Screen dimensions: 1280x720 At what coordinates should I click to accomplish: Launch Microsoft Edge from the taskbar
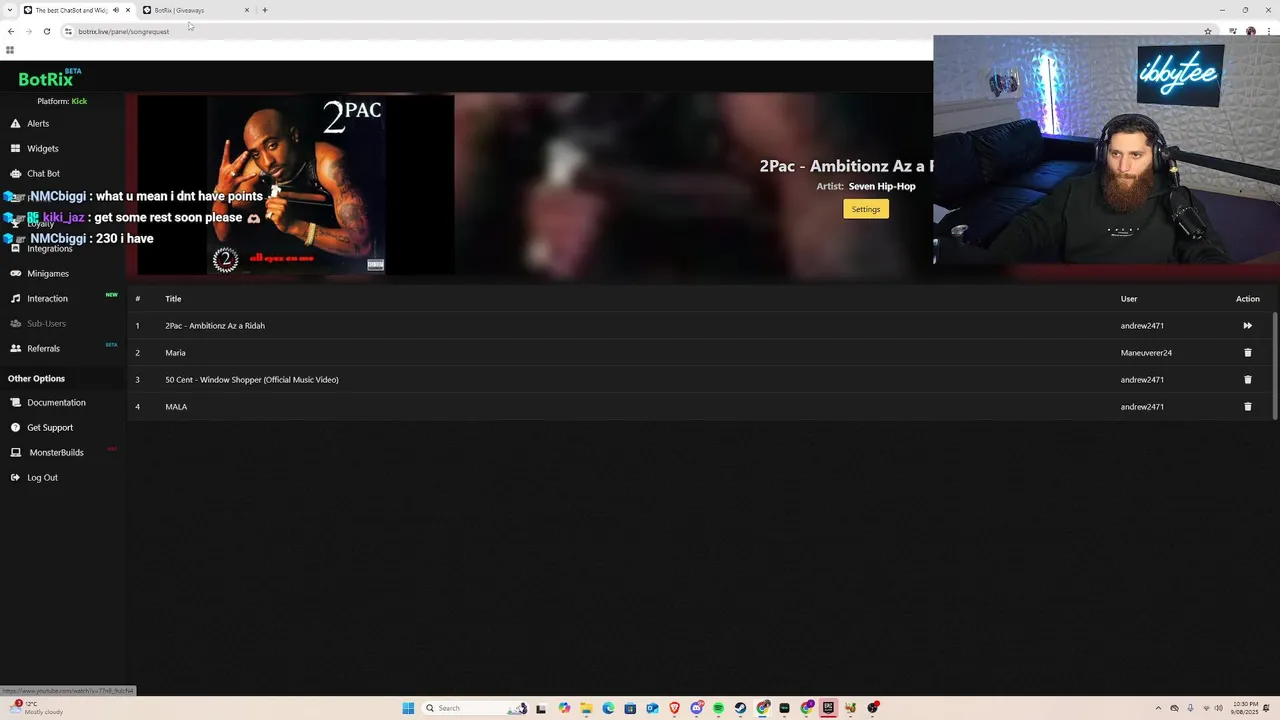point(608,708)
